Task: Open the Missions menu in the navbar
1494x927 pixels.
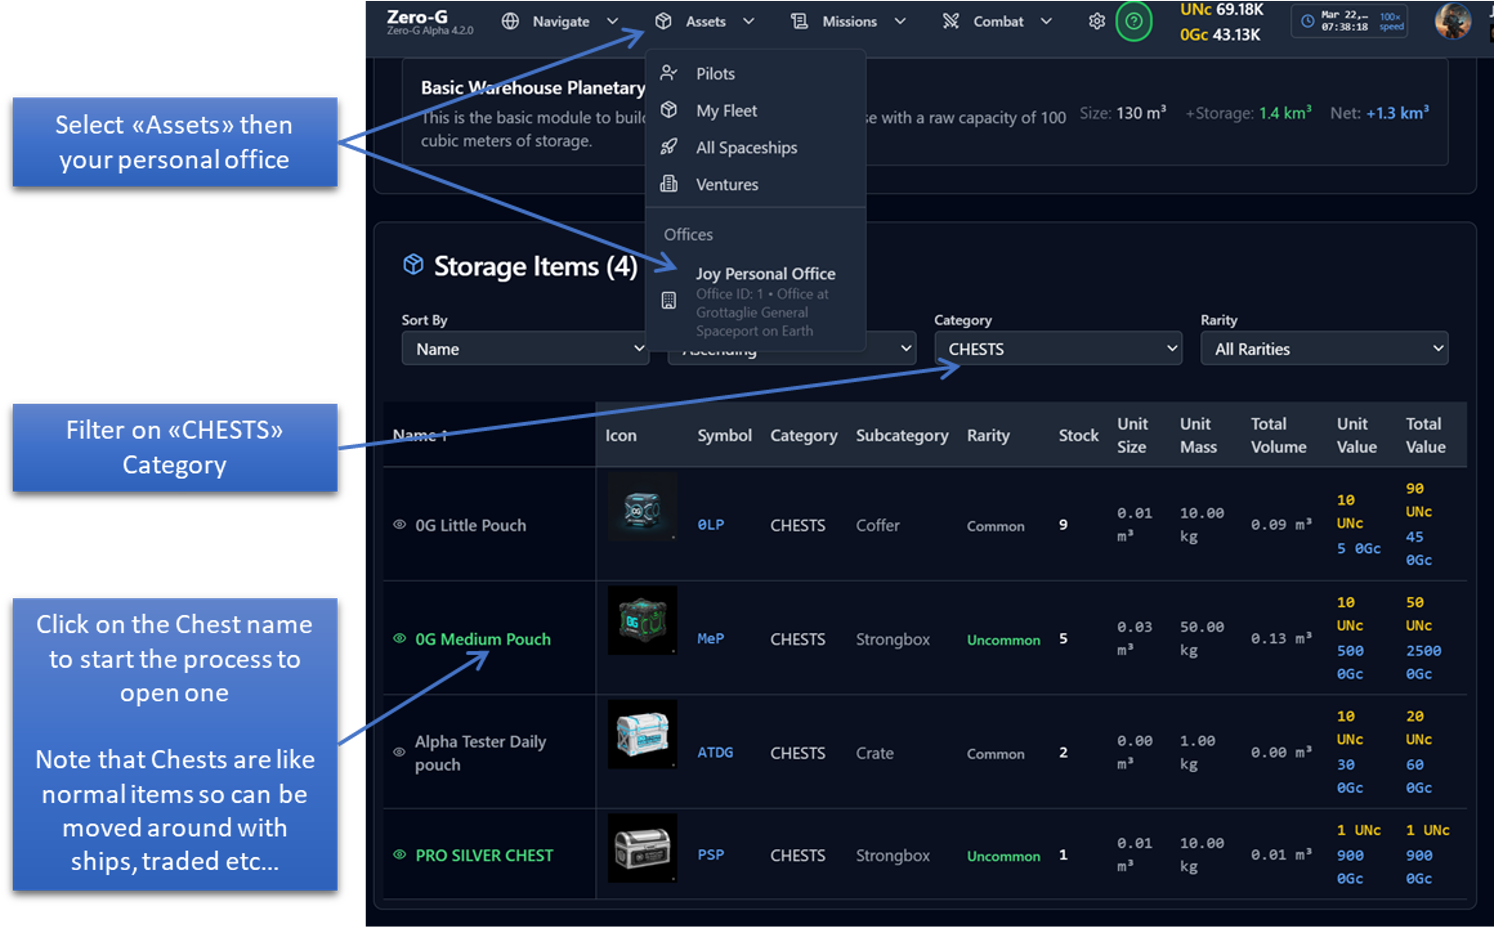Action: coord(848,21)
